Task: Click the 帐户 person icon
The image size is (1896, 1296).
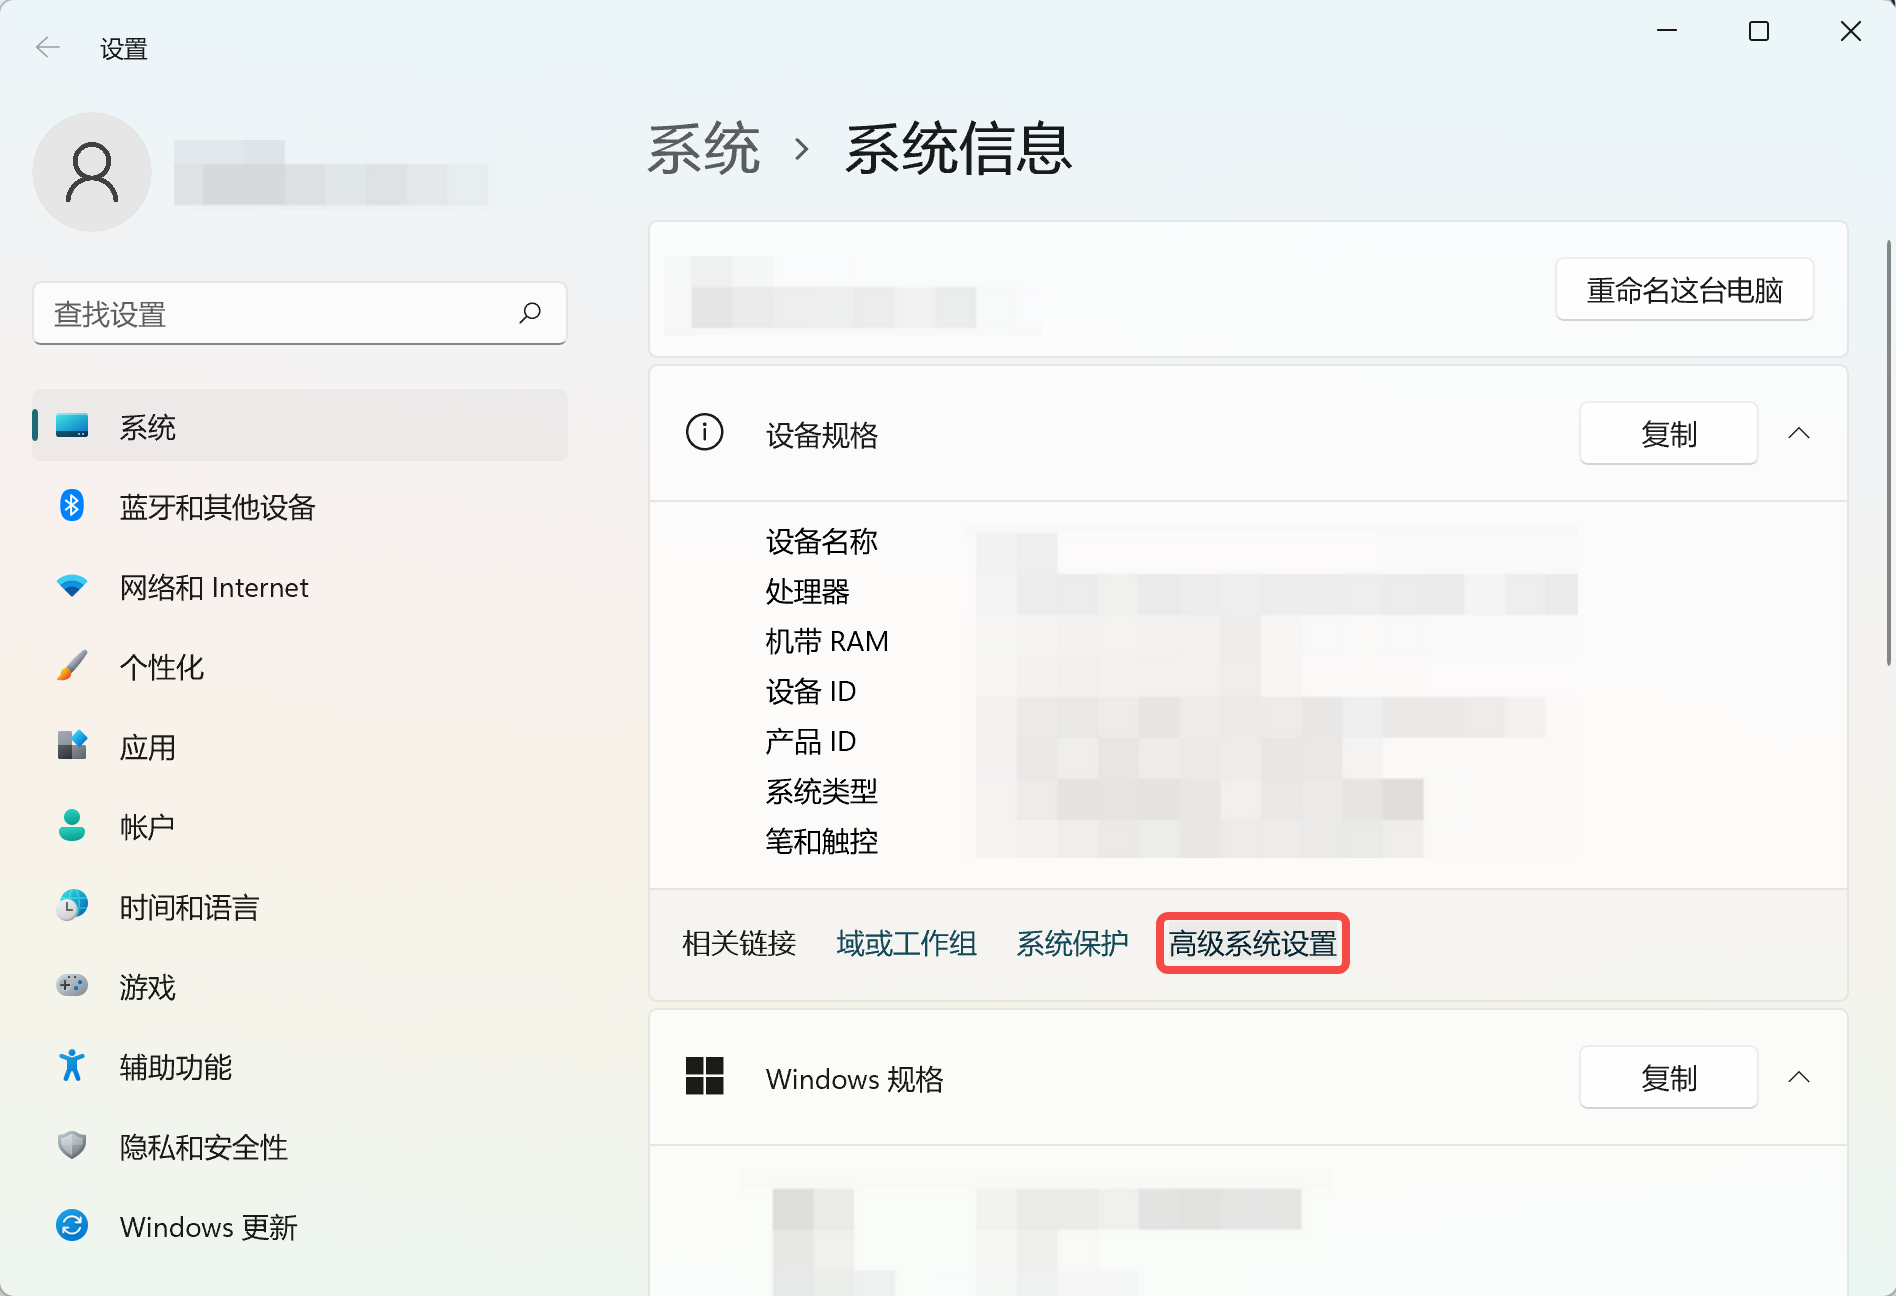Action: click(72, 825)
